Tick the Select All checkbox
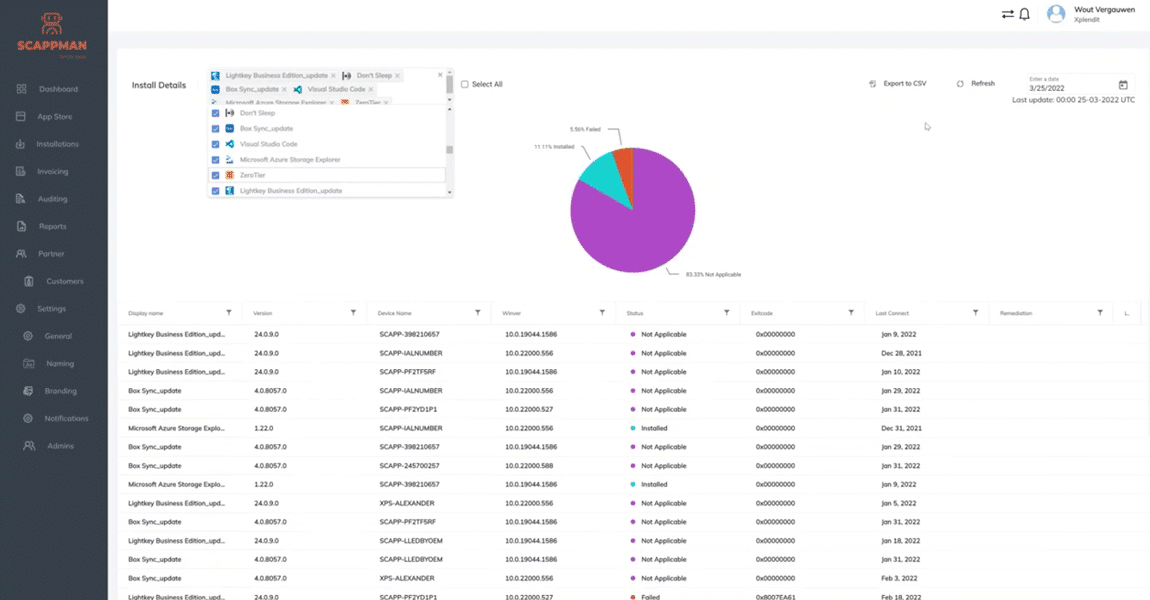Viewport: 1150px width, 600px height. click(464, 84)
